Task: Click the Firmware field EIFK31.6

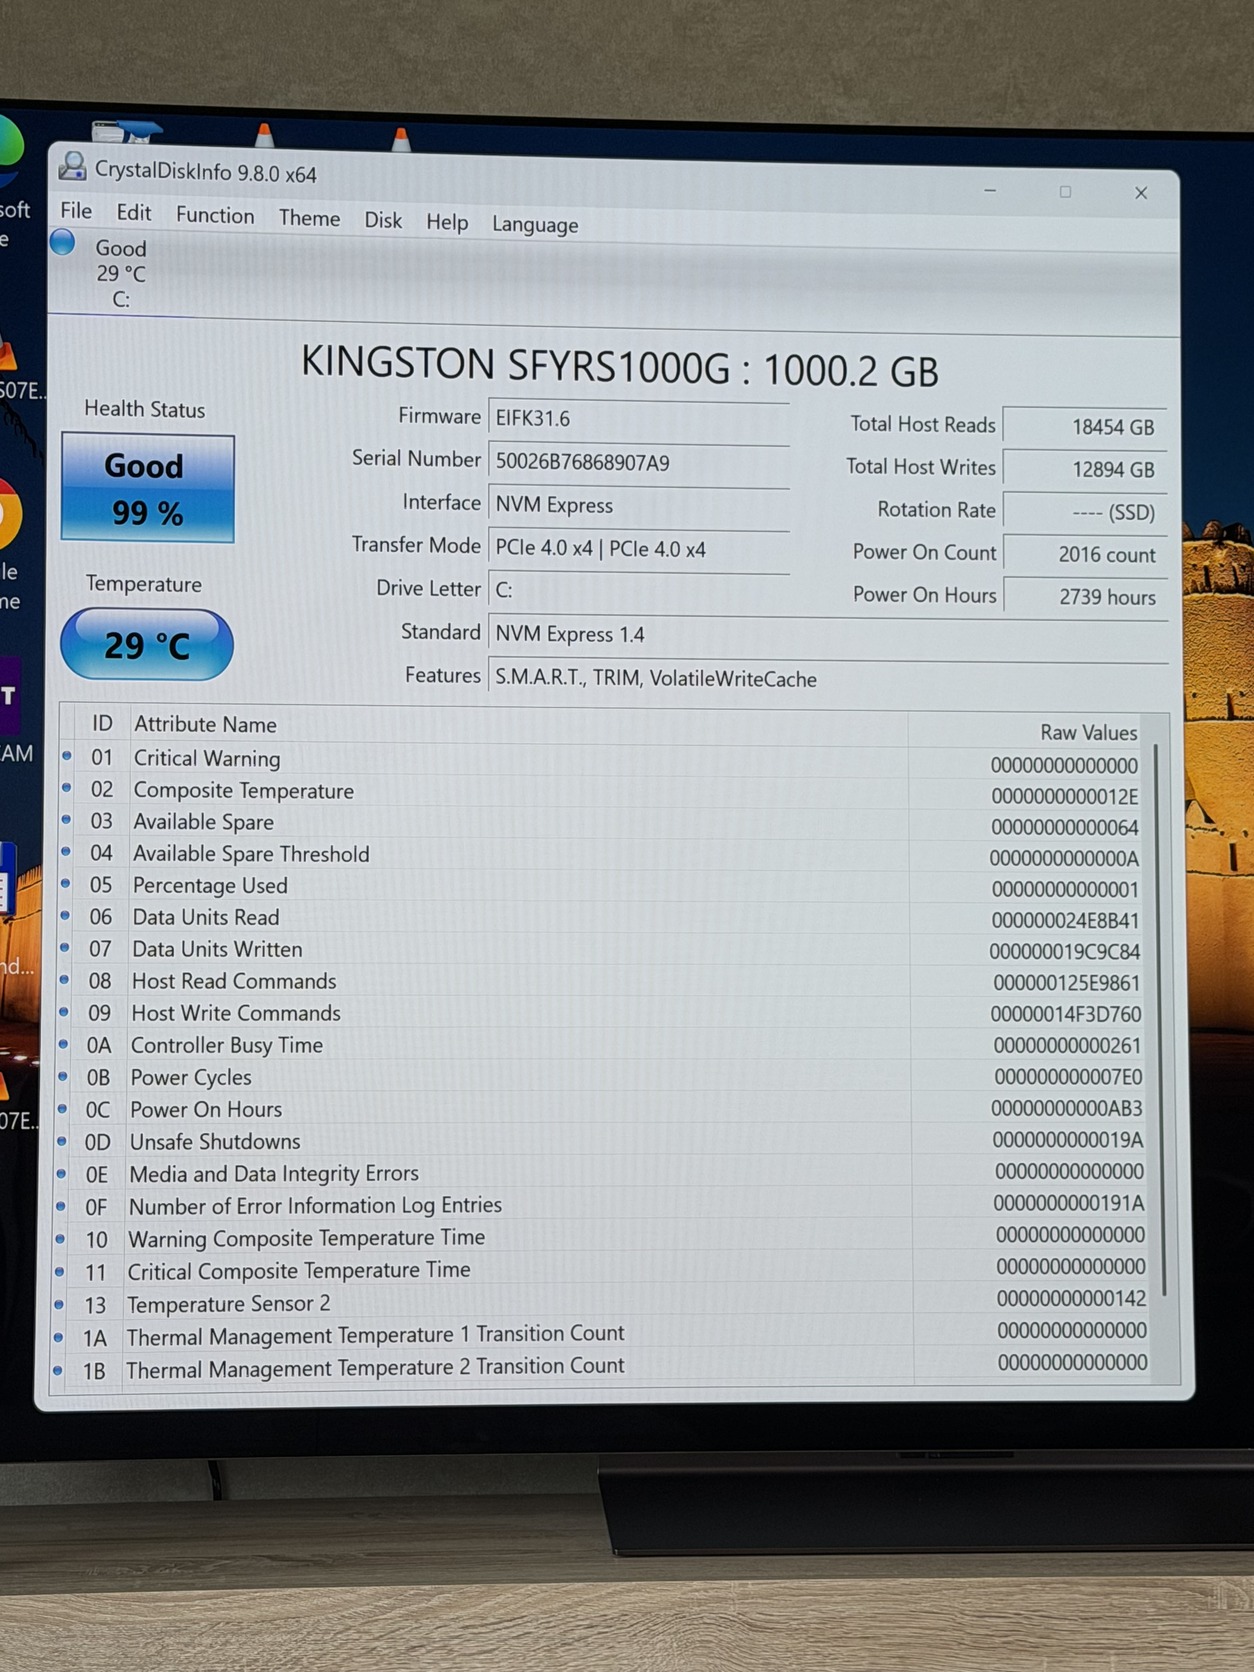Action: (639, 419)
